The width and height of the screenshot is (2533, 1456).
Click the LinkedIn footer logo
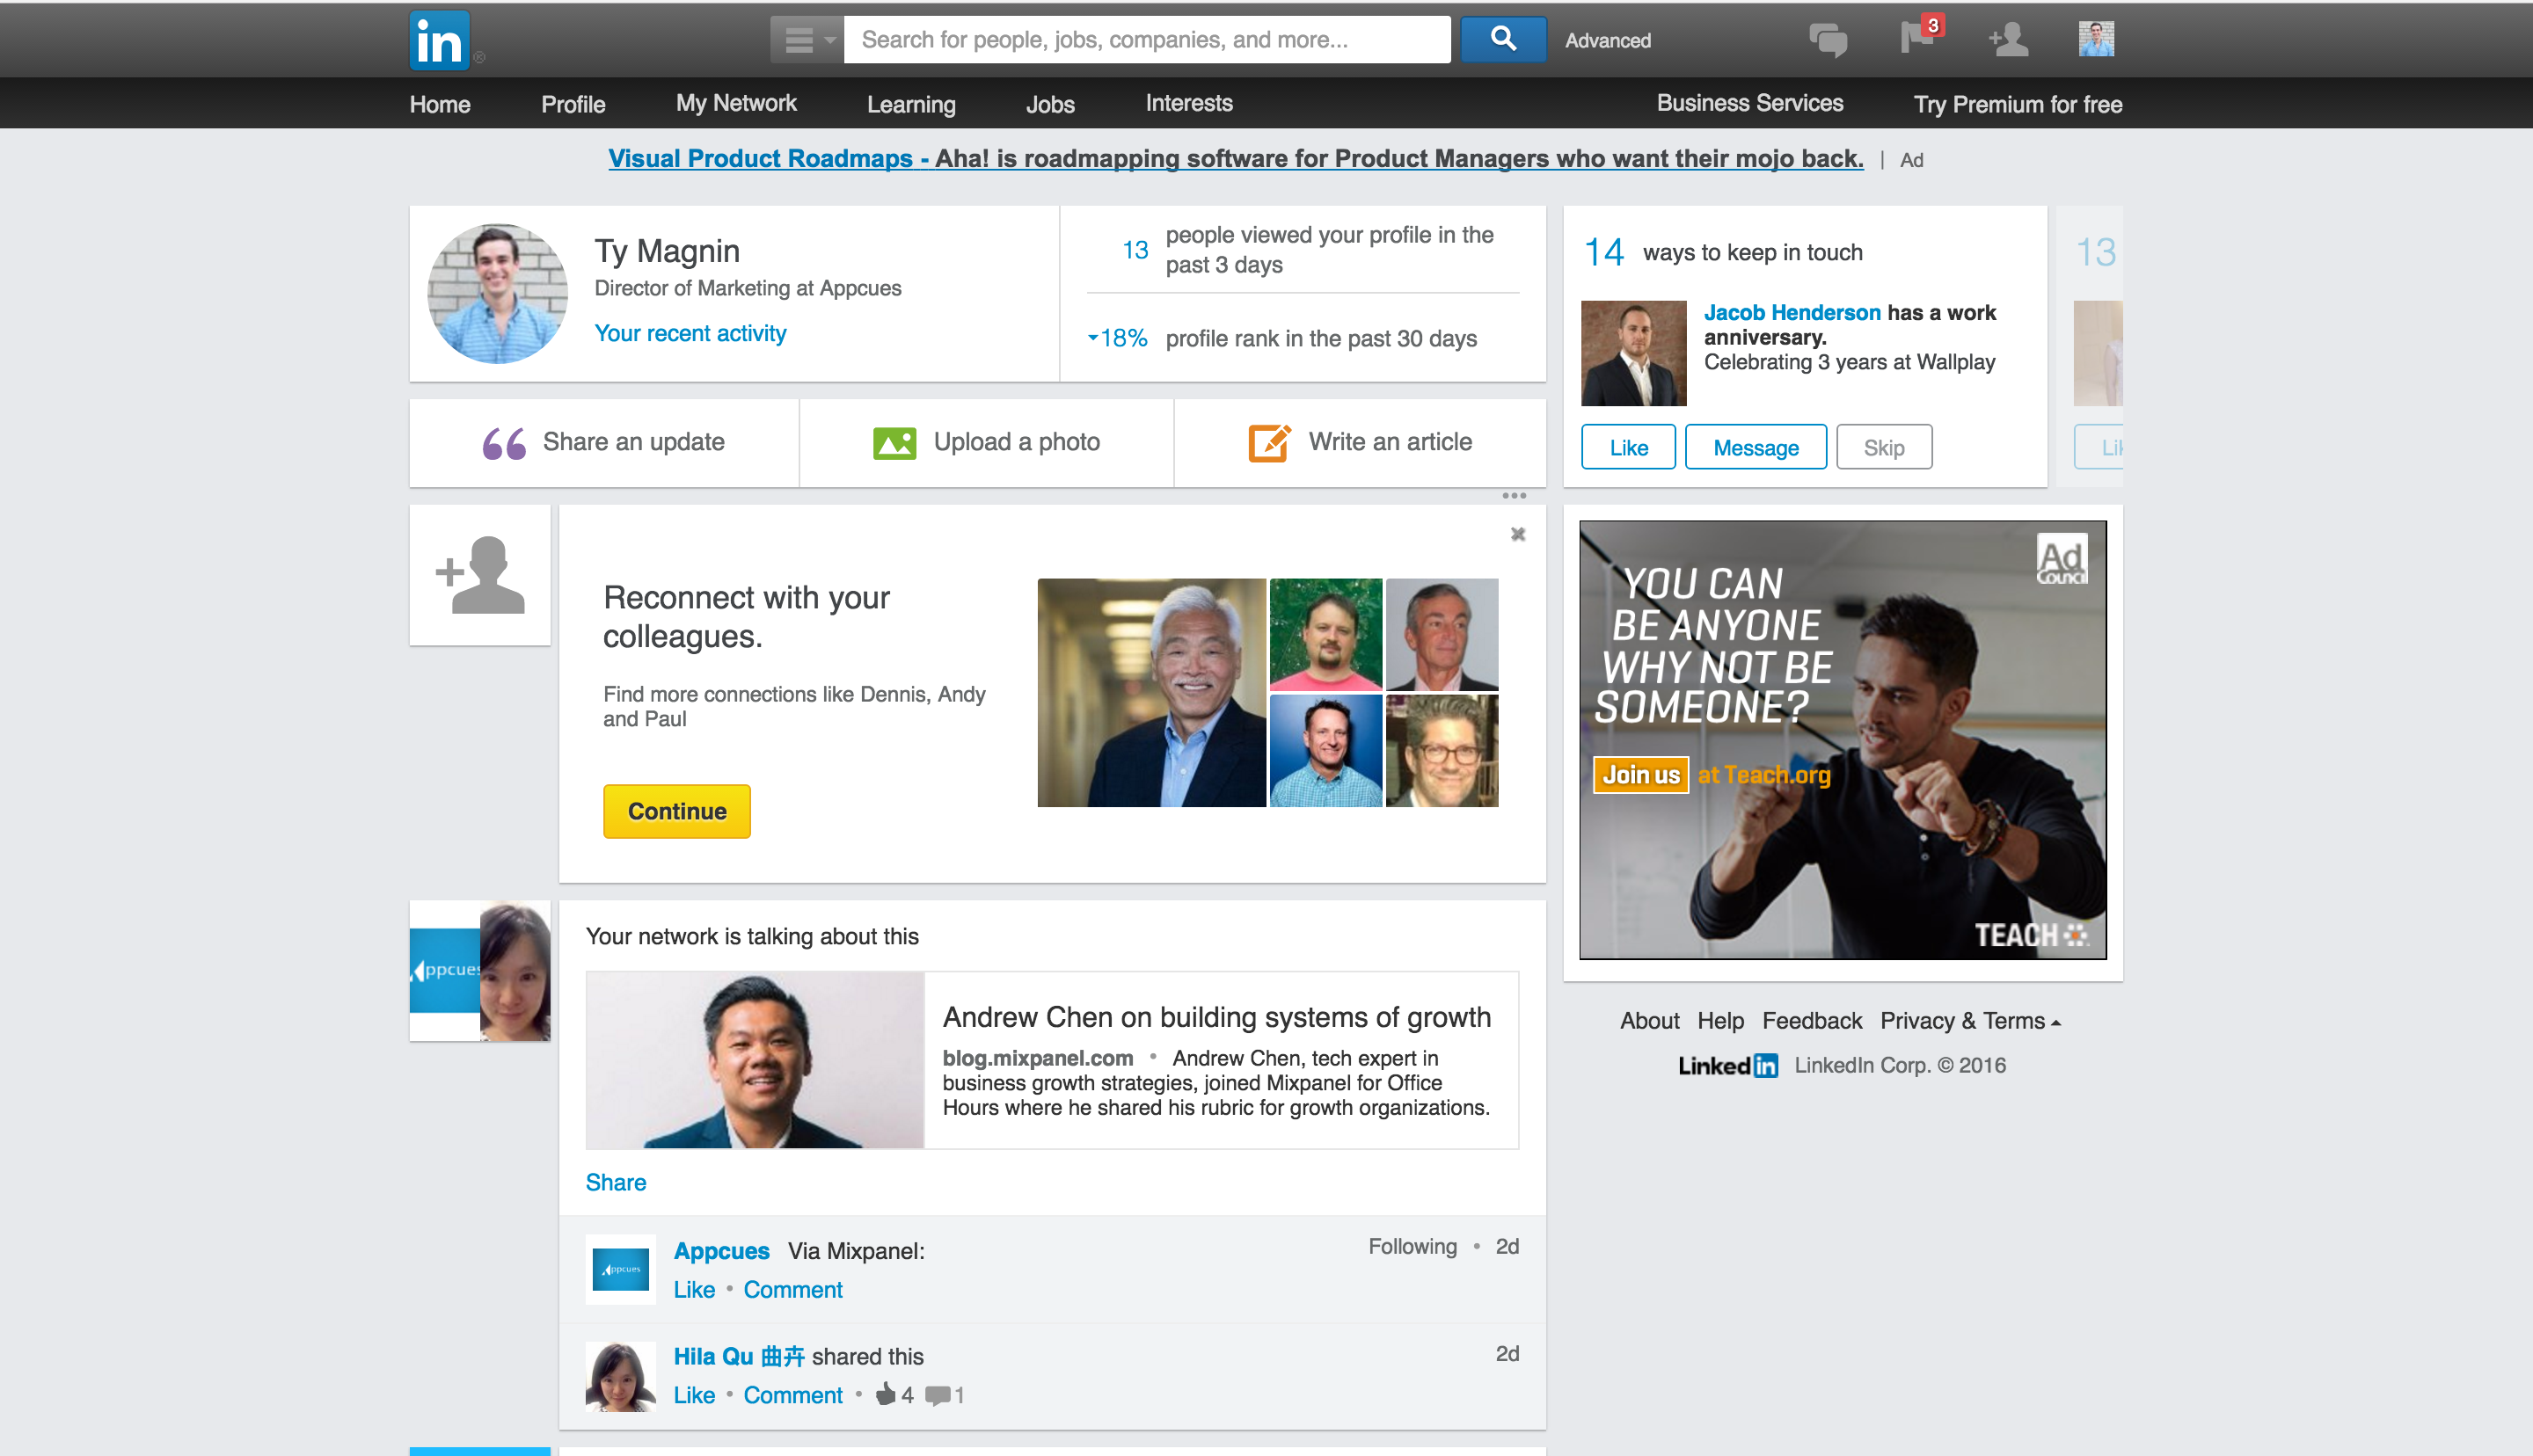[x=1728, y=1066]
